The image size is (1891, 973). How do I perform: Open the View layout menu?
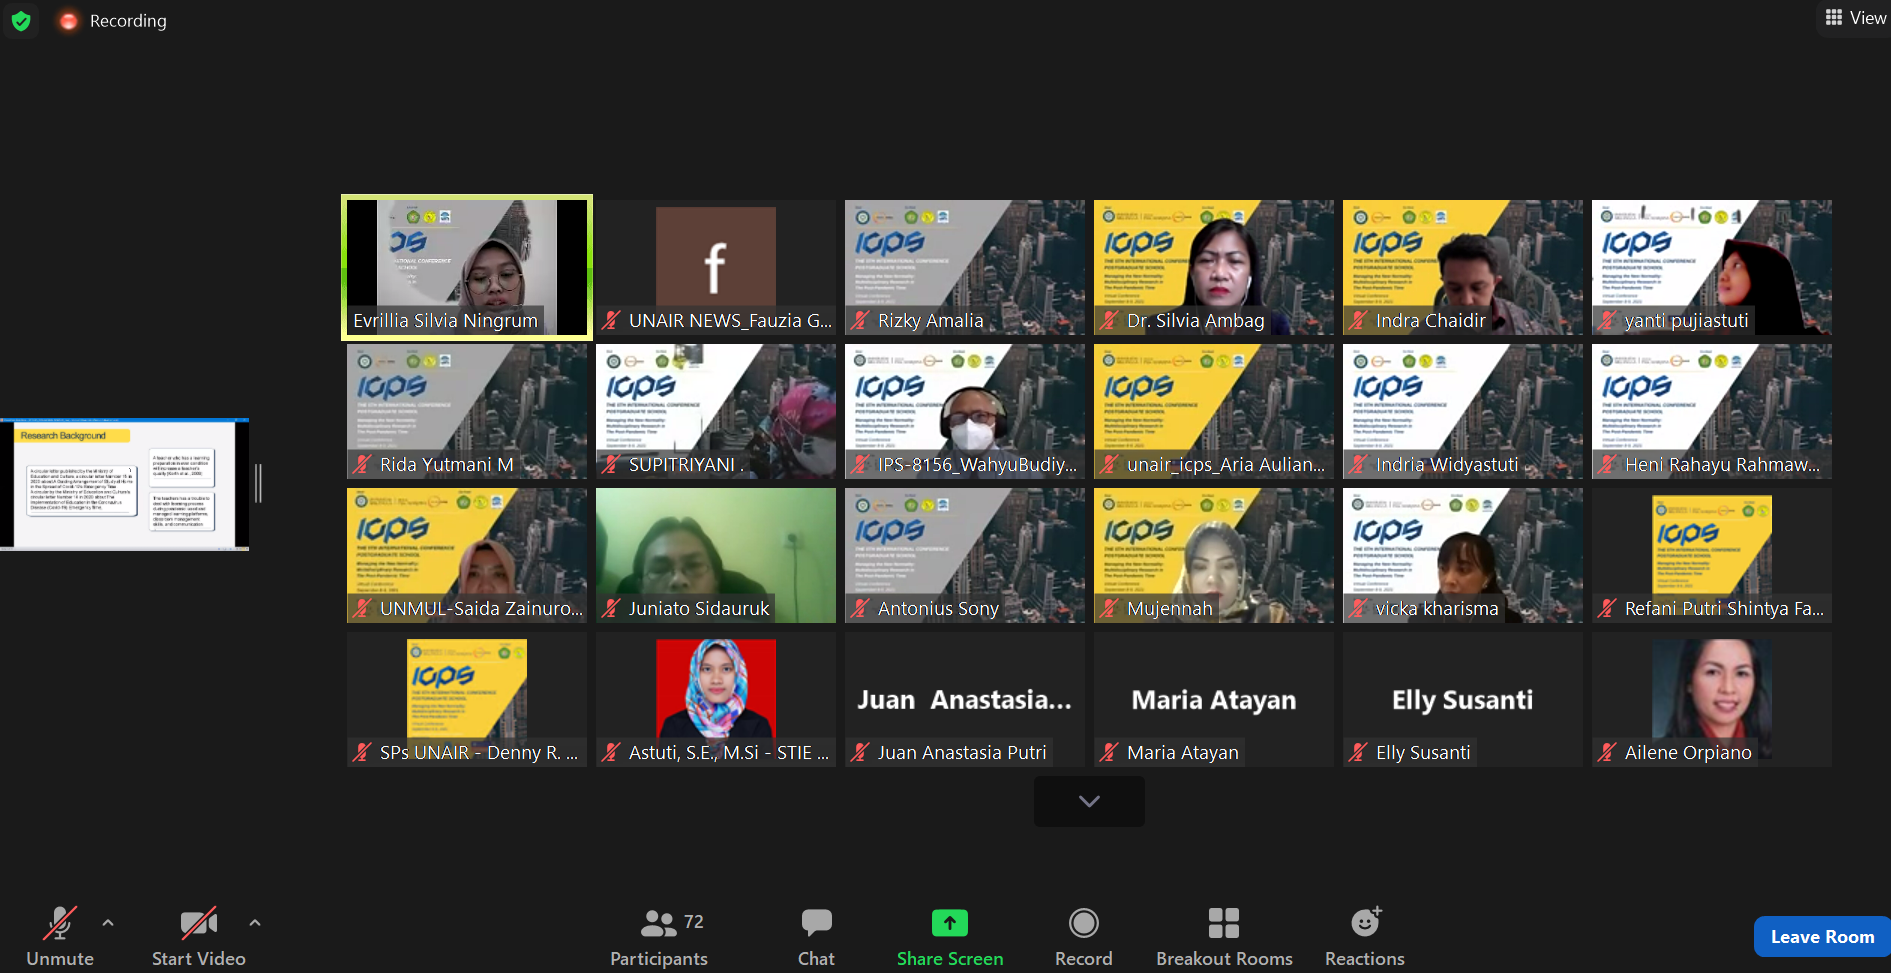tap(1855, 18)
